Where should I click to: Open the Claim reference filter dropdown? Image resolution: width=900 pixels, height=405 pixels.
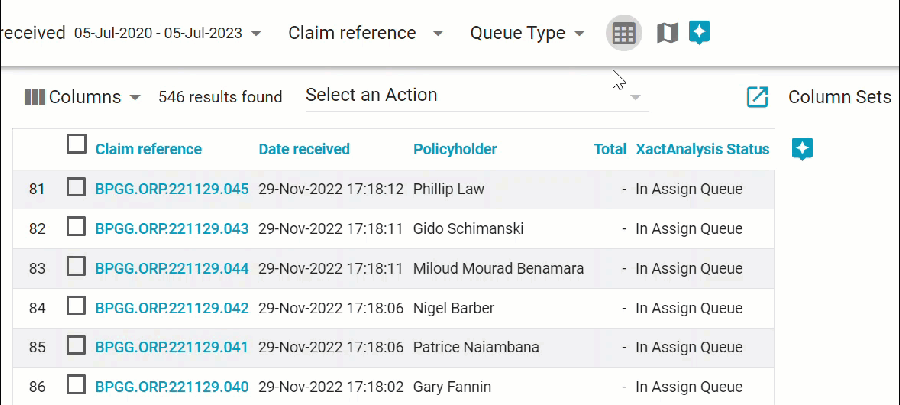(437, 33)
